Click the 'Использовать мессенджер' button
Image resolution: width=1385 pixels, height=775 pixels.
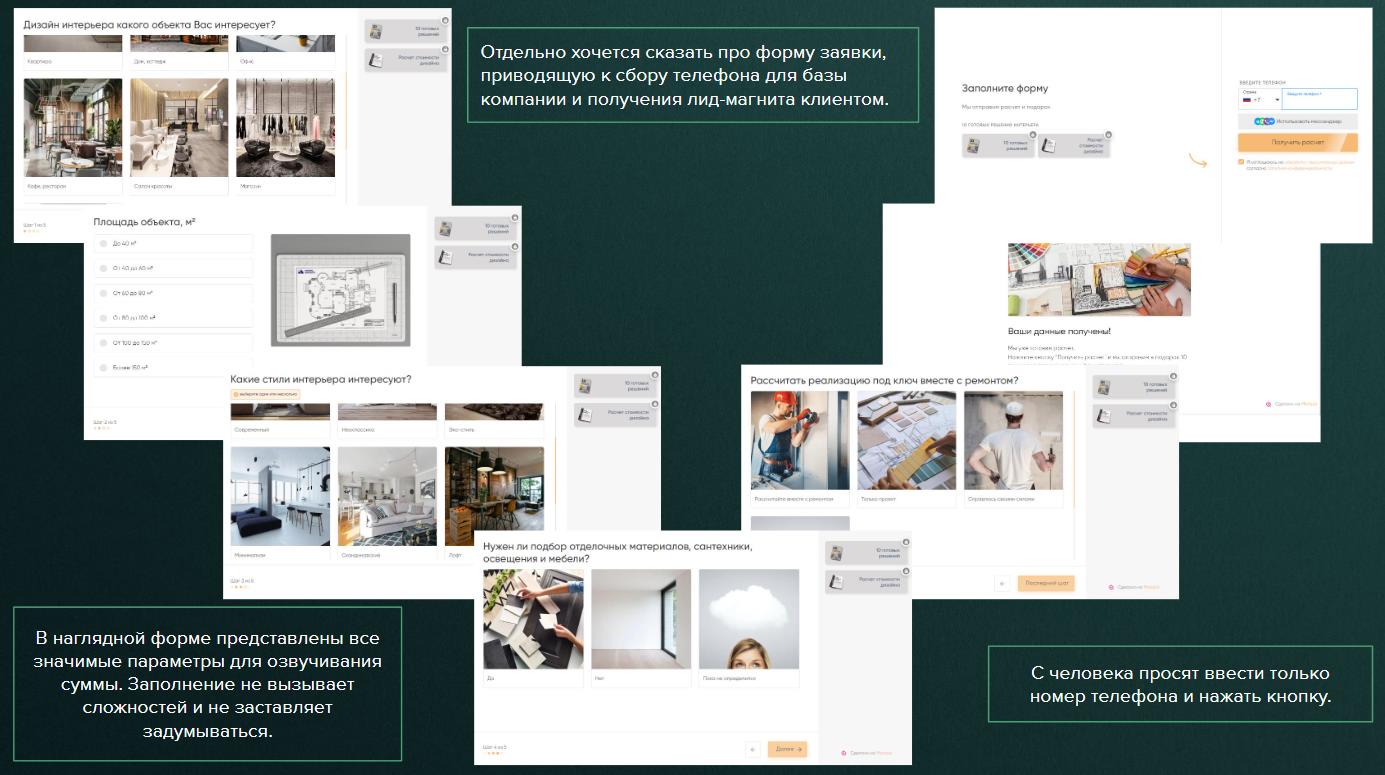click(1298, 121)
